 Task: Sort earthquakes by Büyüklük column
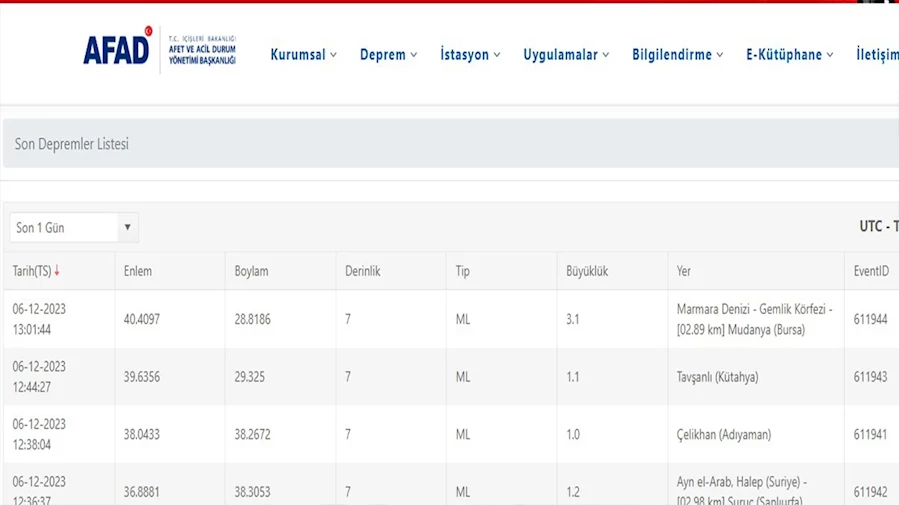[587, 271]
